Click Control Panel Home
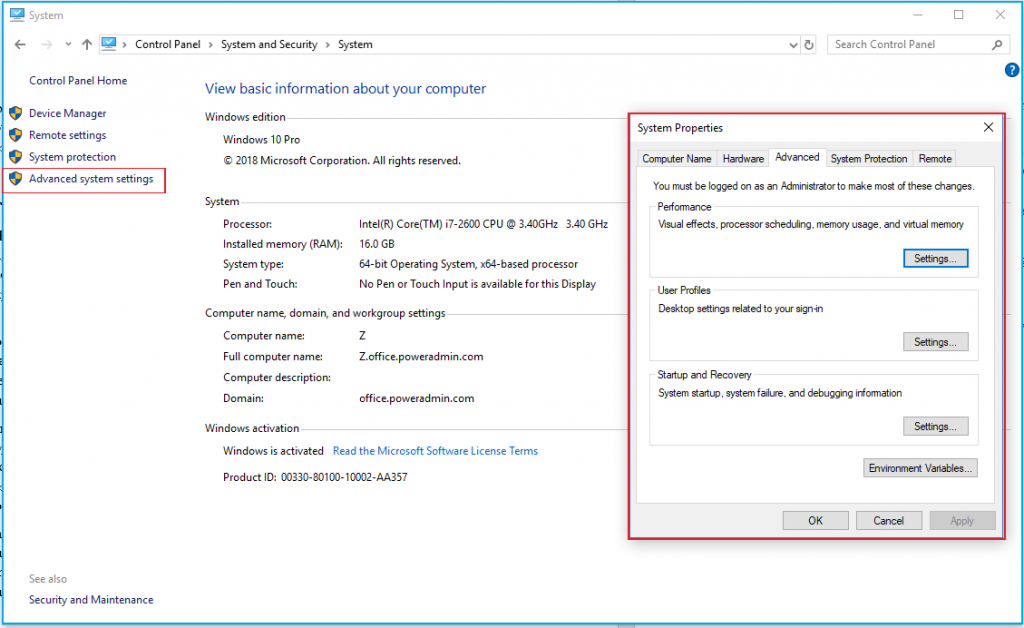The width and height of the screenshot is (1024, 628). pos(79,80)
